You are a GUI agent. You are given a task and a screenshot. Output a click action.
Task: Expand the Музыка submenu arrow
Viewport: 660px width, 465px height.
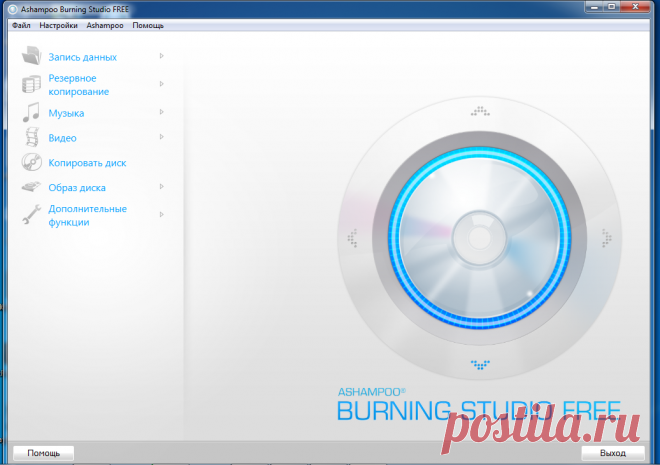[x=161, y=112]
